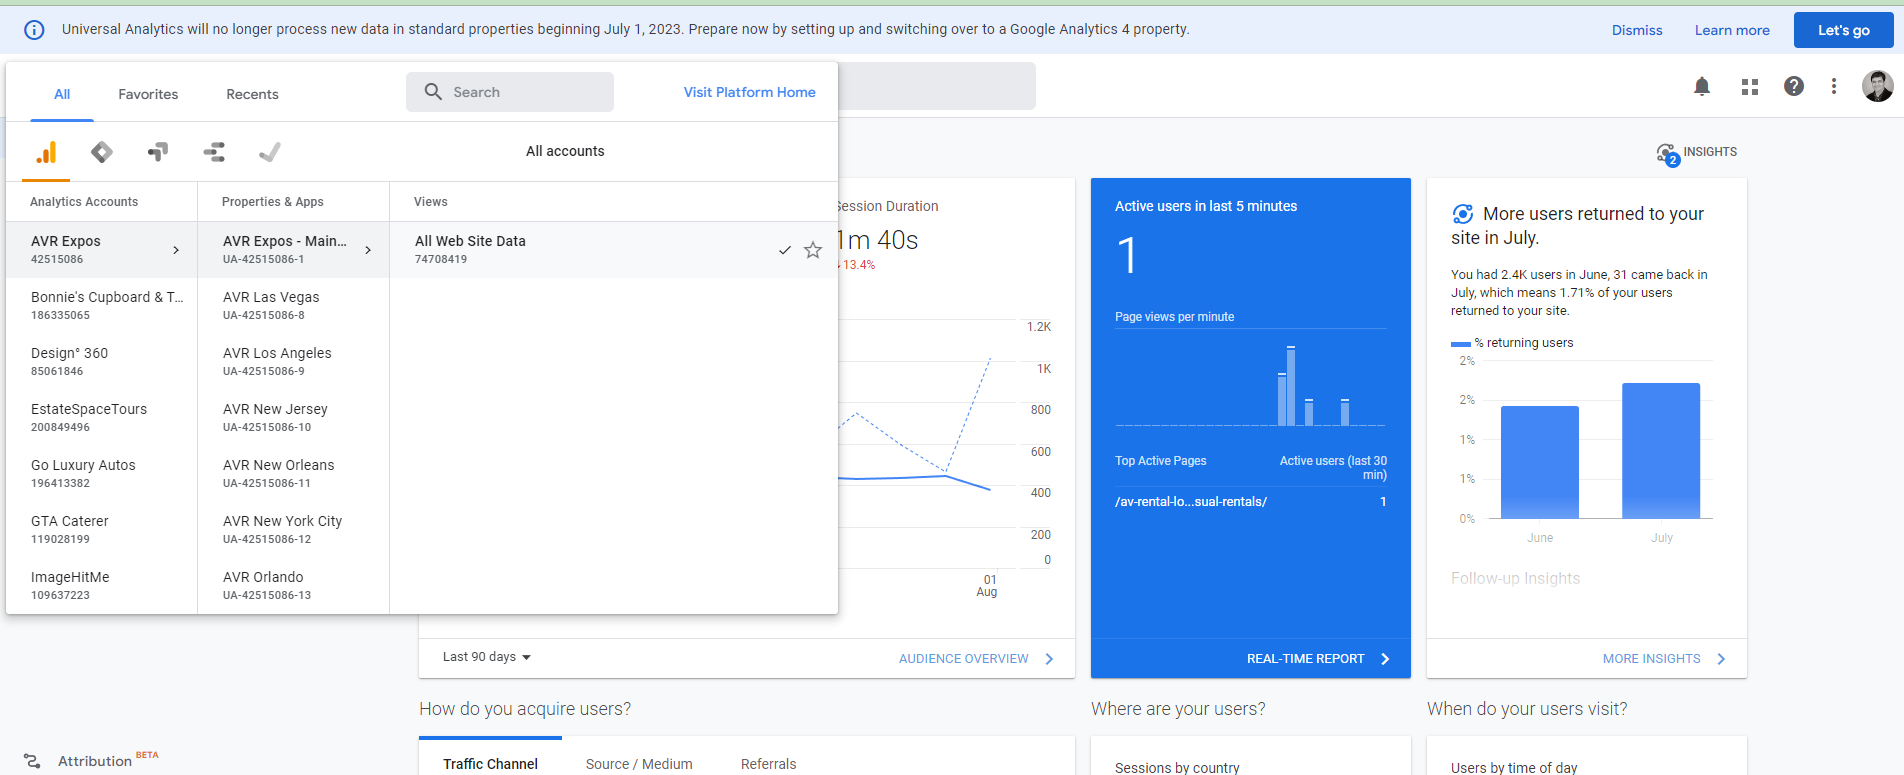Click the Let's go button

pos(1843,30)
